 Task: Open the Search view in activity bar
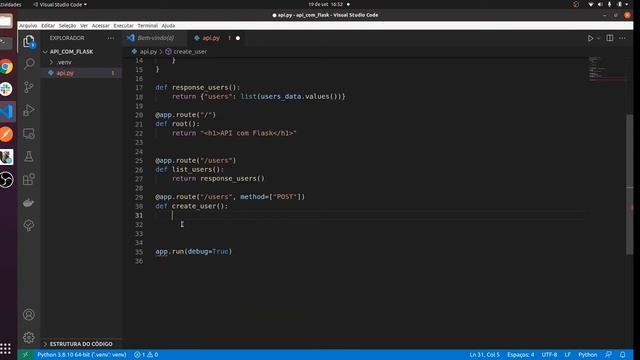[x=29, y=63]
